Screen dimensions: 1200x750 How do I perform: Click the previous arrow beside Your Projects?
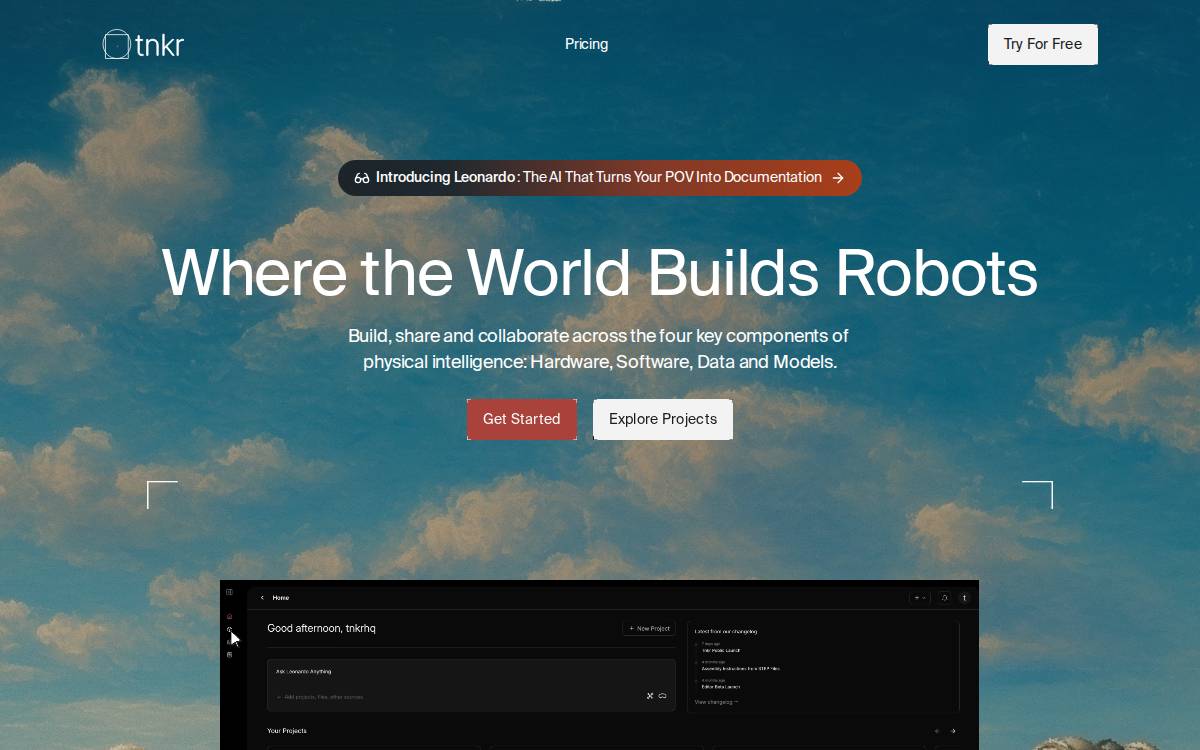pos(937,731)
